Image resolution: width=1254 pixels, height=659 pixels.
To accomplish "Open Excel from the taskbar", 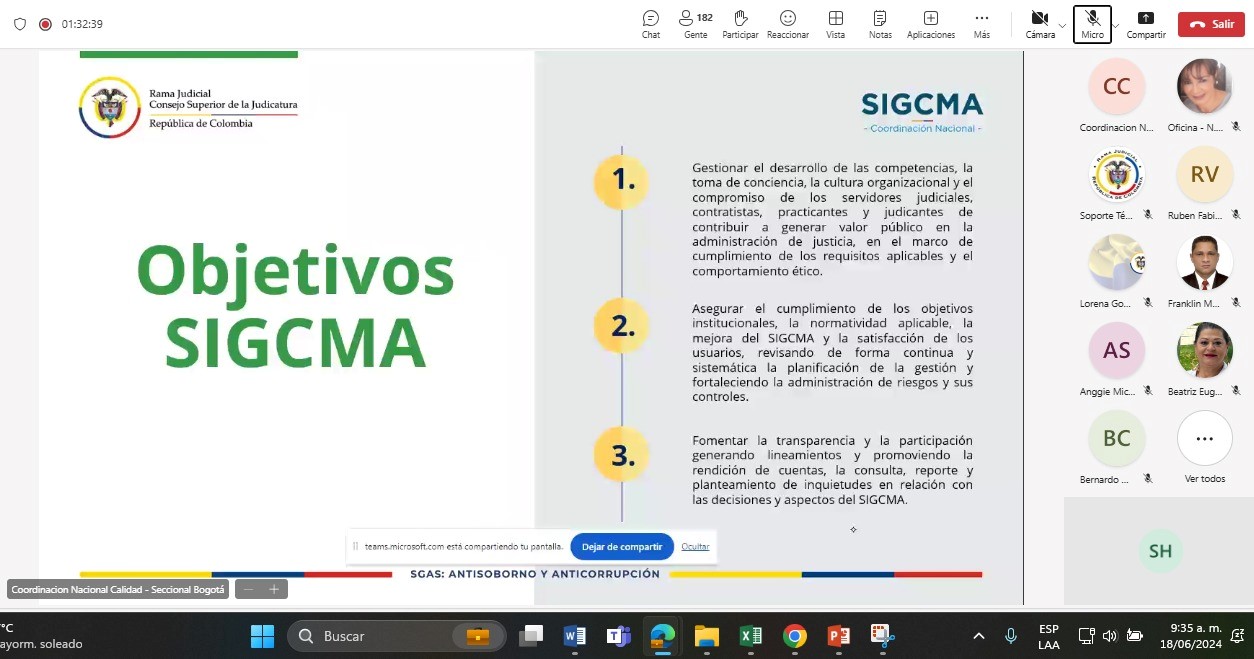I will [x=750, y=636].
